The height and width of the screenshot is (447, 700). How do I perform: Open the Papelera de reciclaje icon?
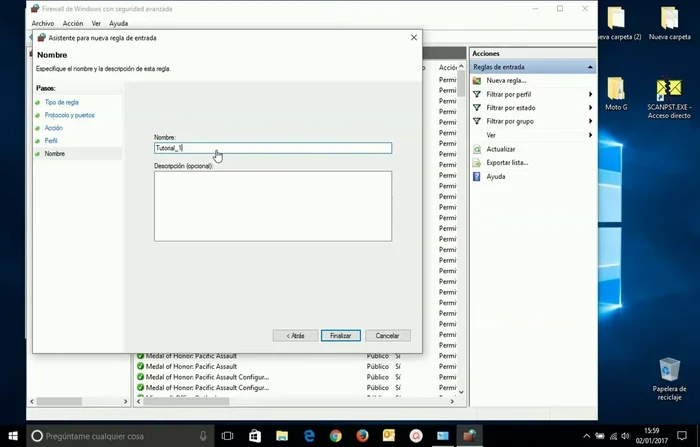point(668,370)
